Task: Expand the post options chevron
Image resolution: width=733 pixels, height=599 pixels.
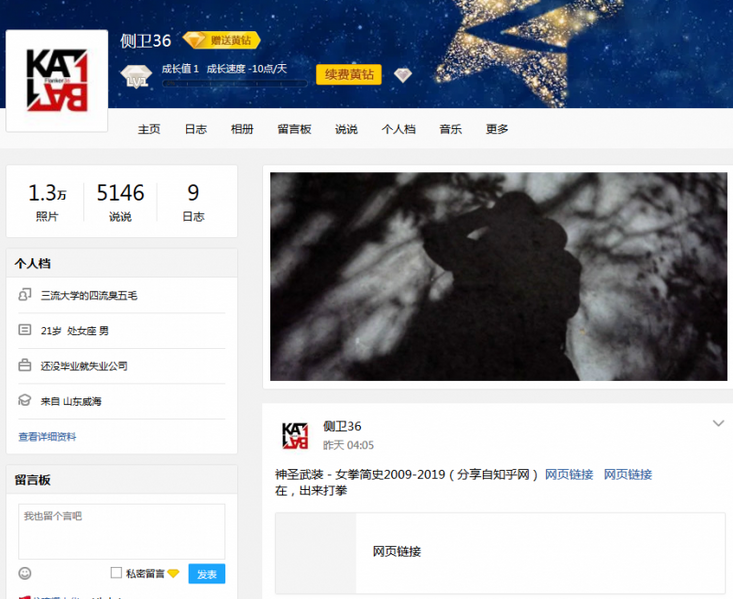Action: click(718, 424)
